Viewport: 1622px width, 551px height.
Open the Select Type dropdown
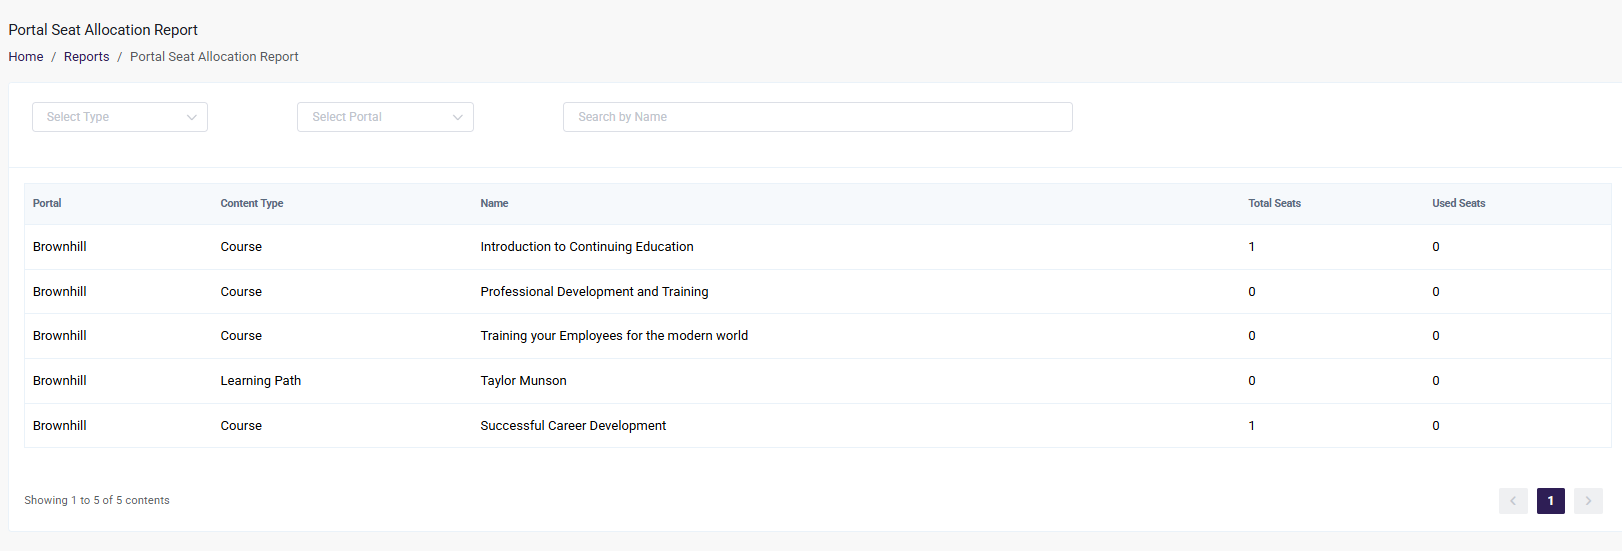point(120,117)
